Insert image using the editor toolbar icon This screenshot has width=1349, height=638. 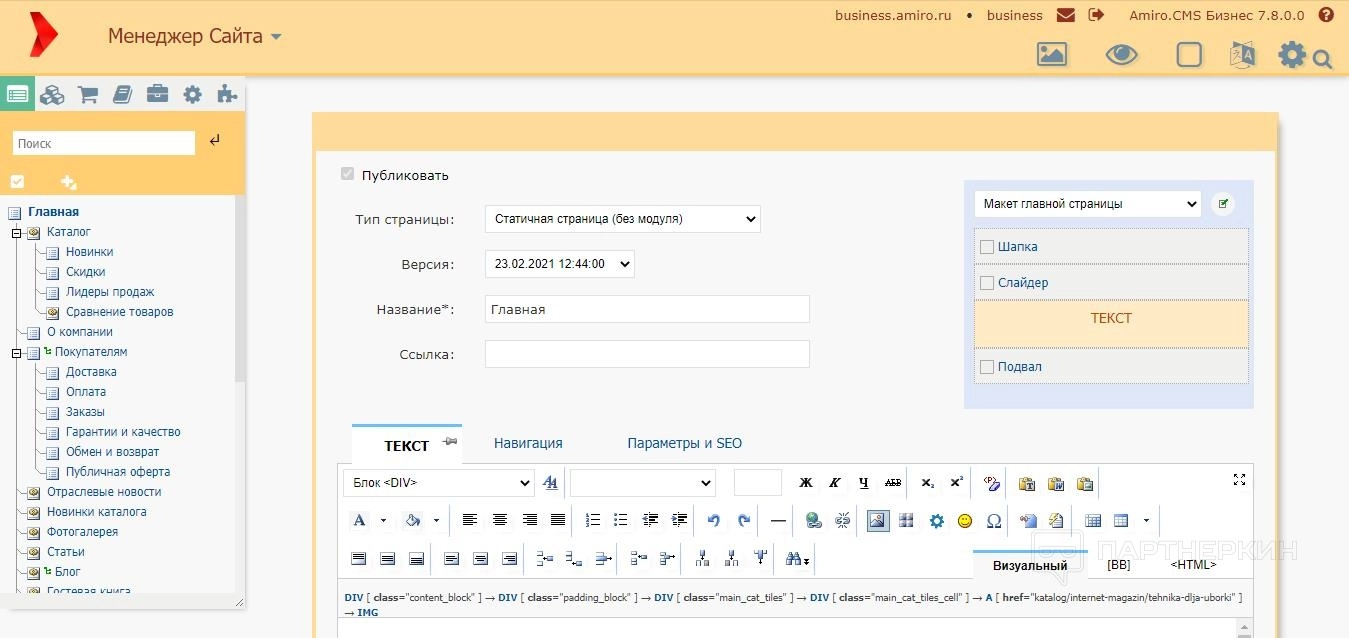(877, 521)
